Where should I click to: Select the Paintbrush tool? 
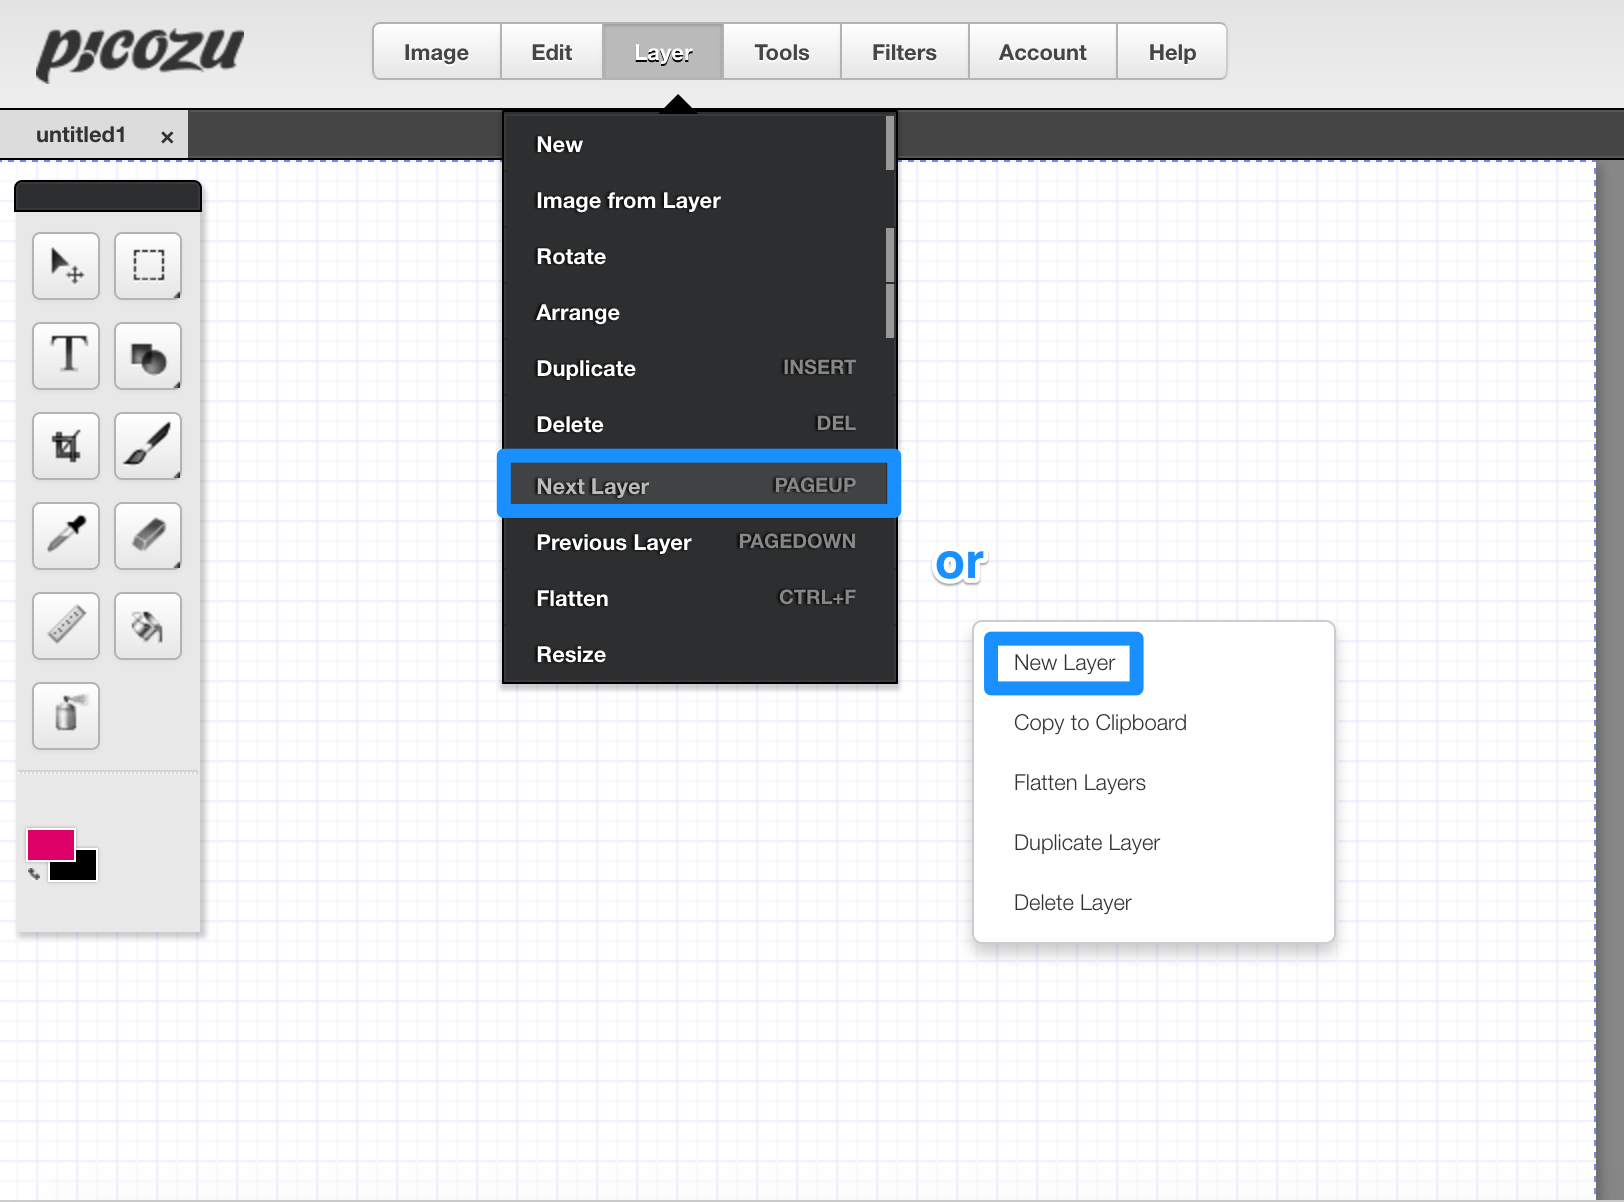tap(148, 446)
